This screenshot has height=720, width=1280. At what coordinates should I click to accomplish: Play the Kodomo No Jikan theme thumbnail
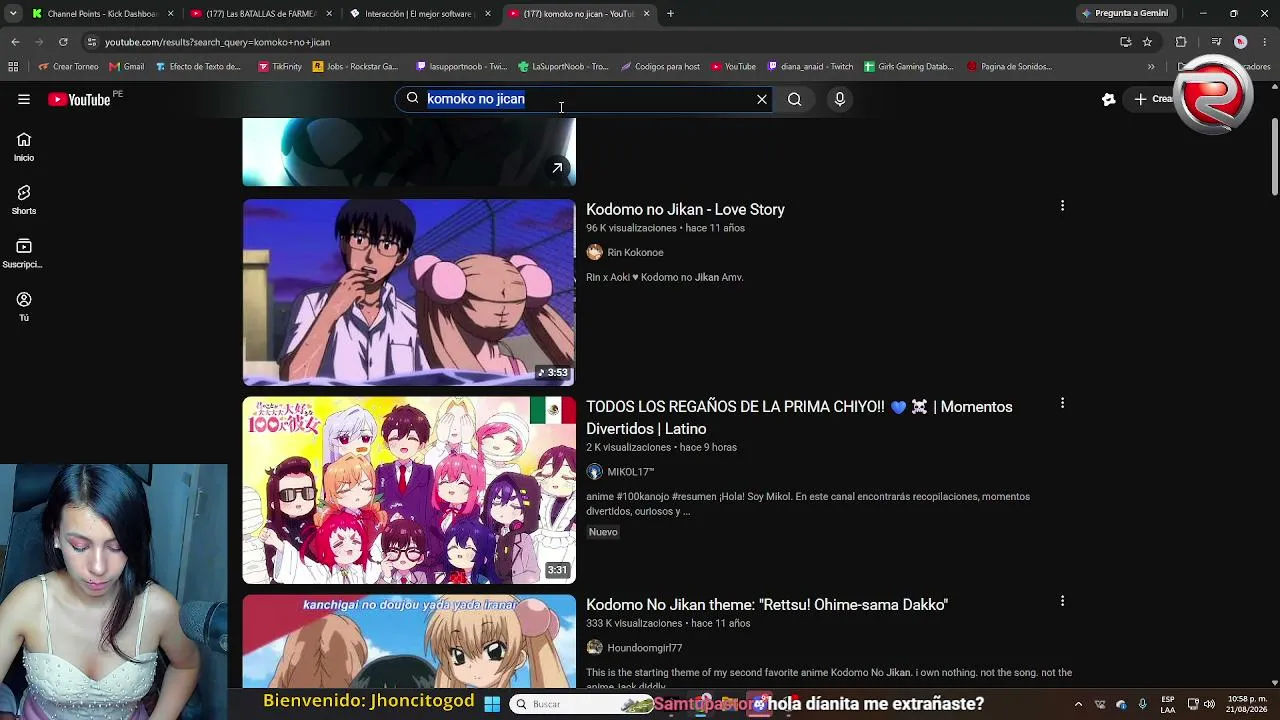(x=409, y=641)
